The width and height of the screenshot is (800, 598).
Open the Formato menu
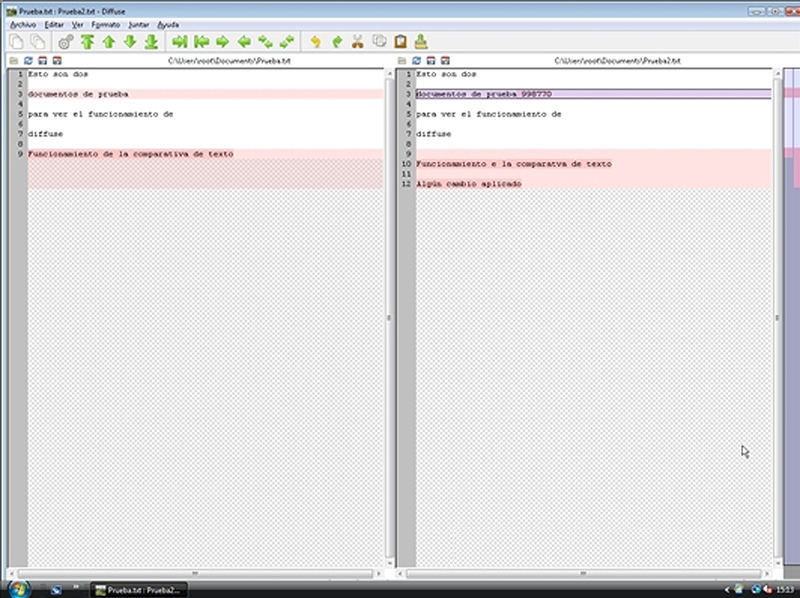click(106, 24)
